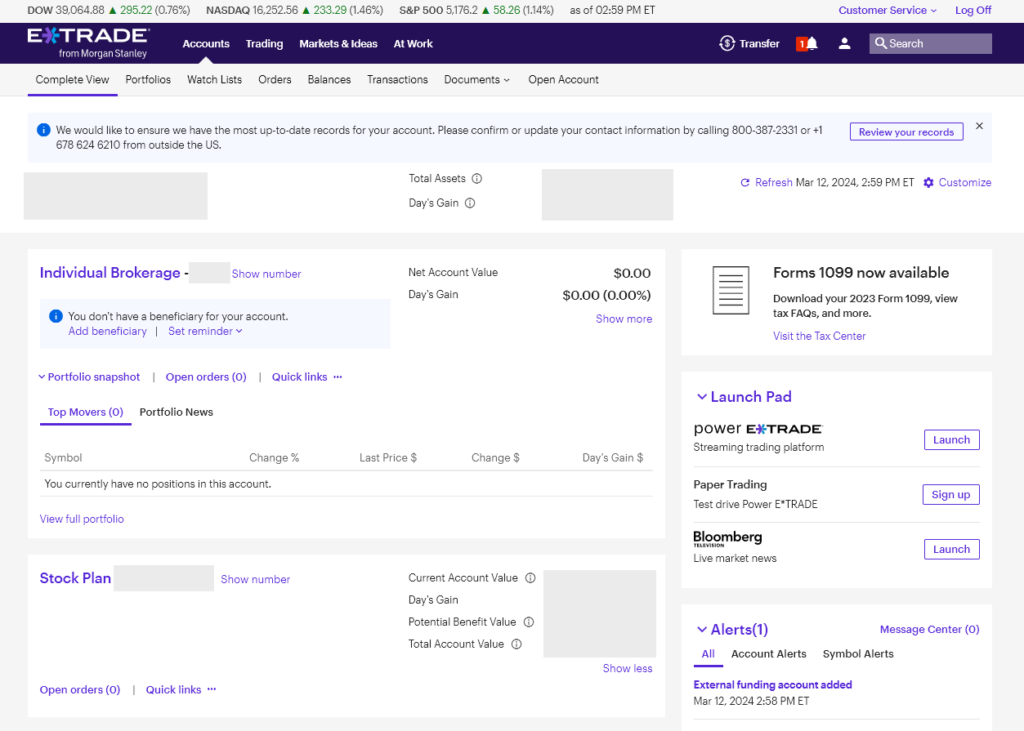Screen dimensions: 1024x731
Task: Open Quick links ellipsis in Individual Brokerage
Action: tap(338, 377)
